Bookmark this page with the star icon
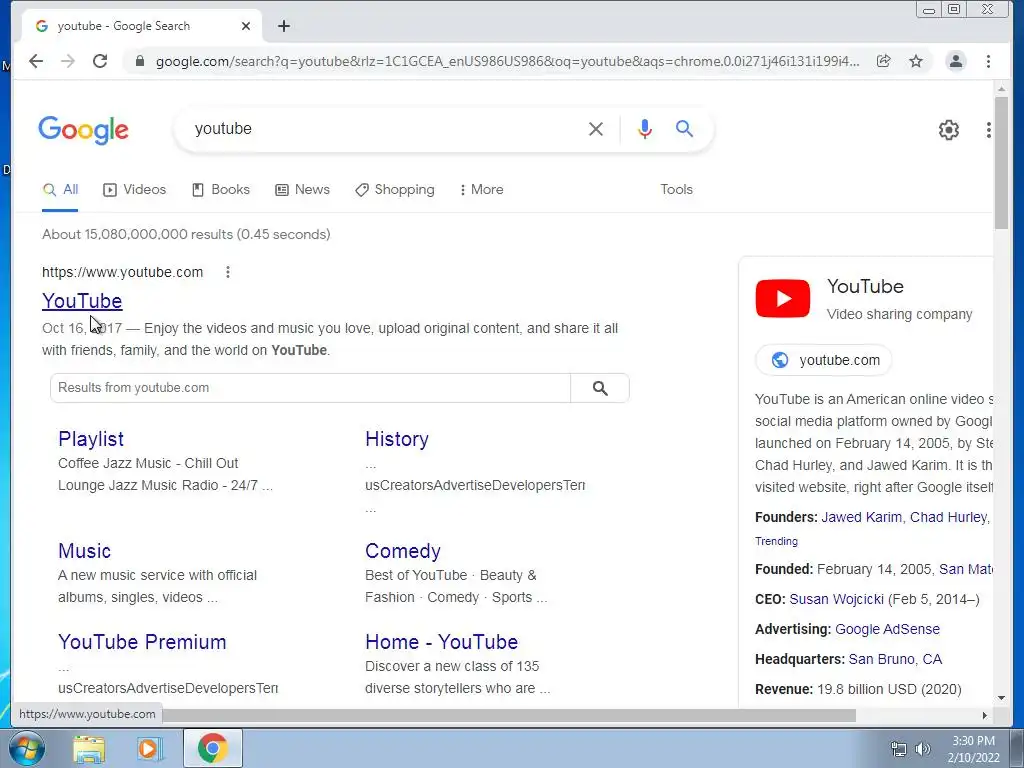1024x768 pixels. [x=916, y=61]
